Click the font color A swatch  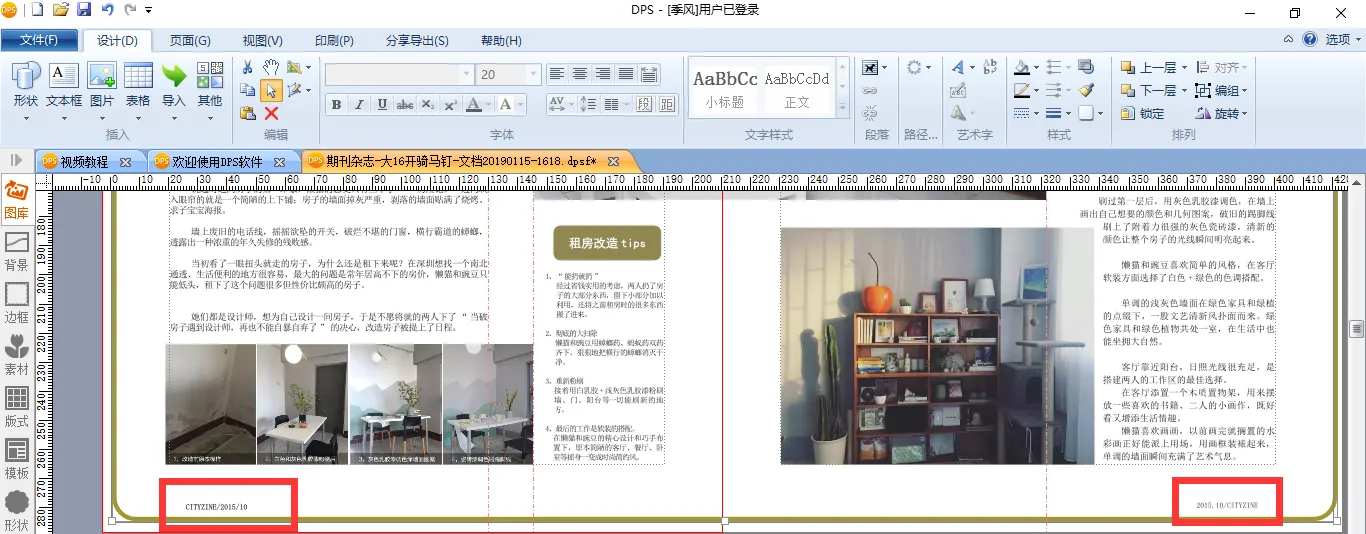(474, 105)
